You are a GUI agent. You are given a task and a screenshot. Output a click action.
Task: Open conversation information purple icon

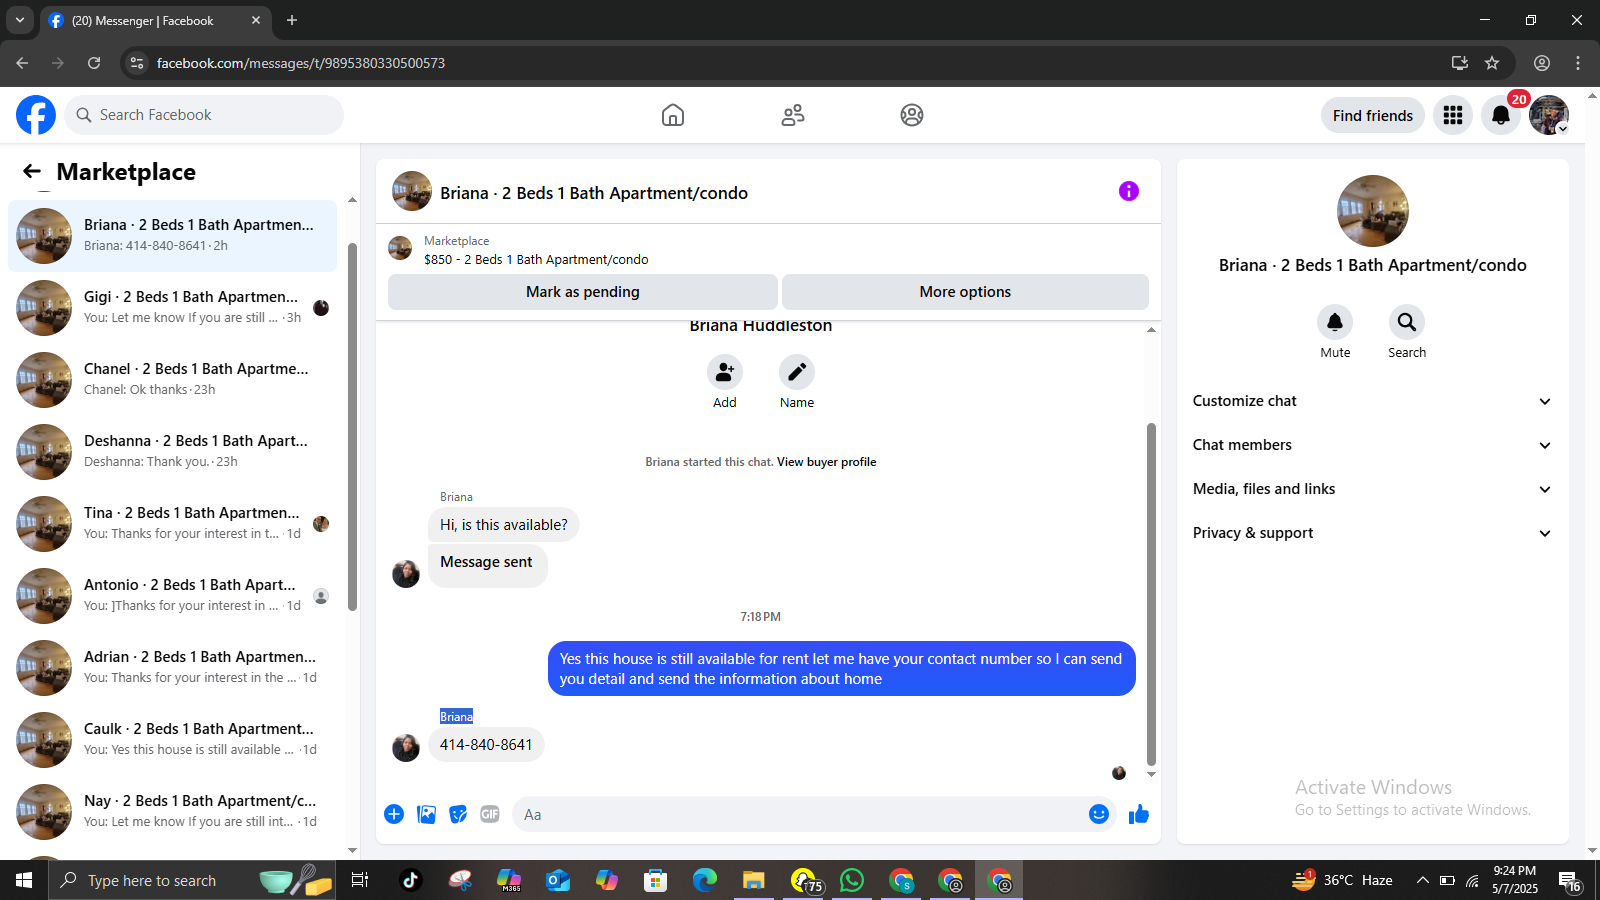1129,191
